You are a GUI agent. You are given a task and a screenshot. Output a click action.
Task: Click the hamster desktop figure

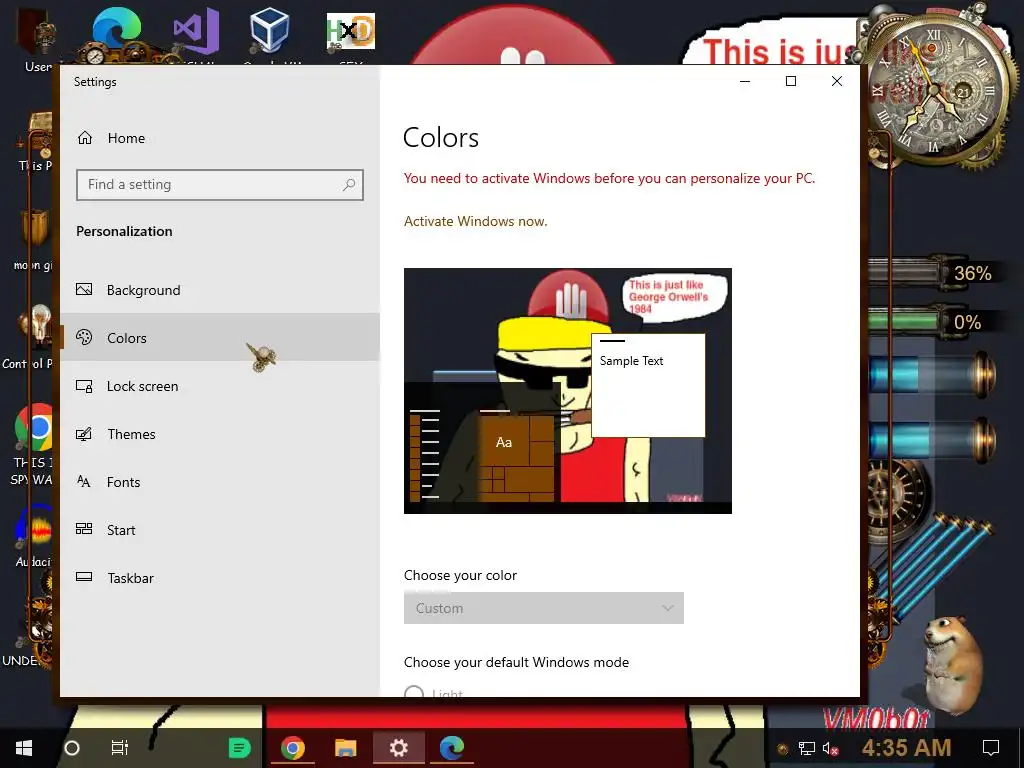[953, 665]
